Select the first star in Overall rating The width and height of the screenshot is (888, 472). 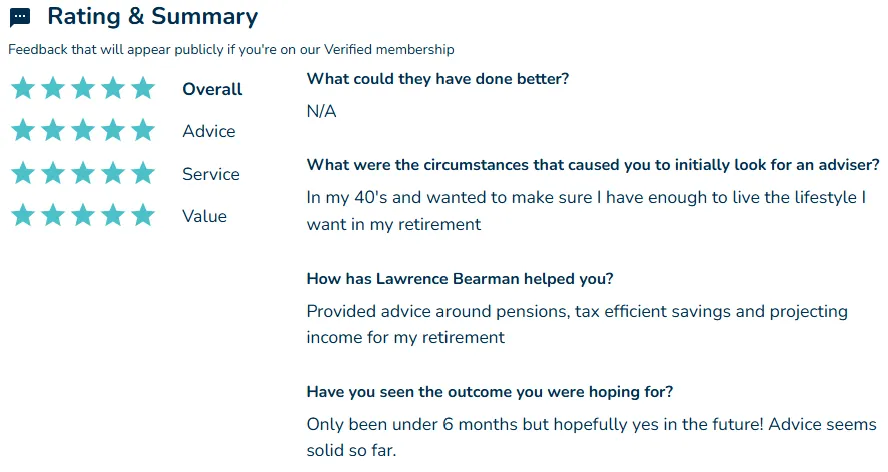[x=23, y=88]
